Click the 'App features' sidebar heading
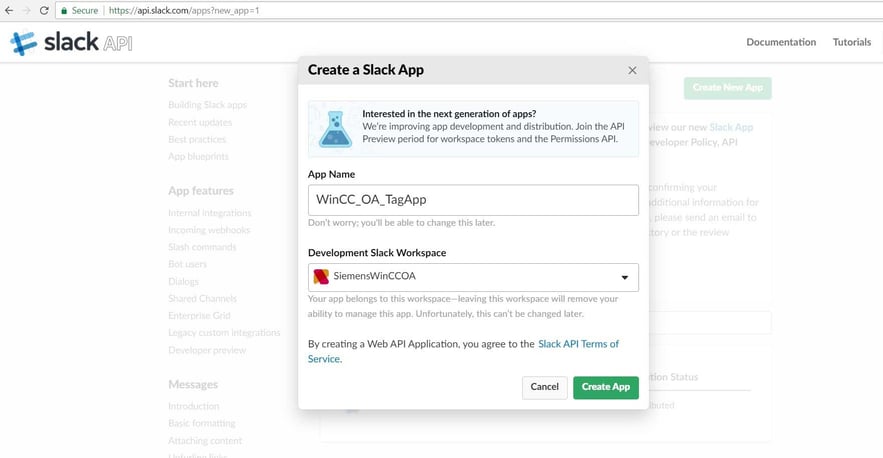 pos(200,191)
